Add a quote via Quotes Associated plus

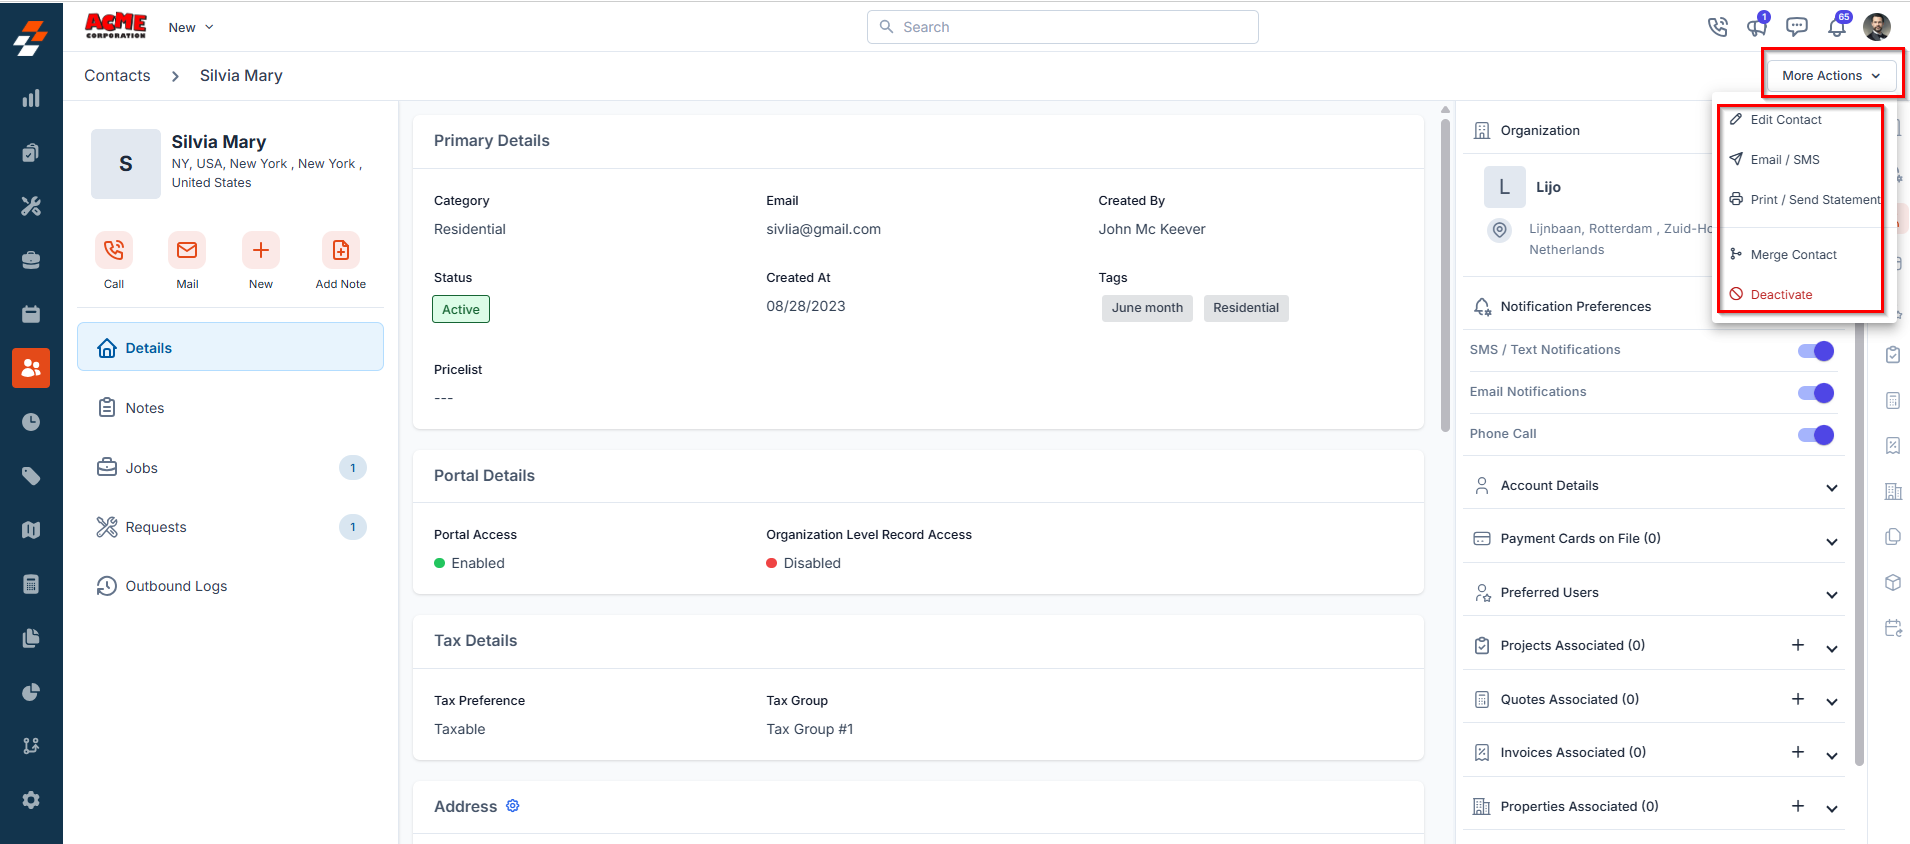click(1798, 699)
